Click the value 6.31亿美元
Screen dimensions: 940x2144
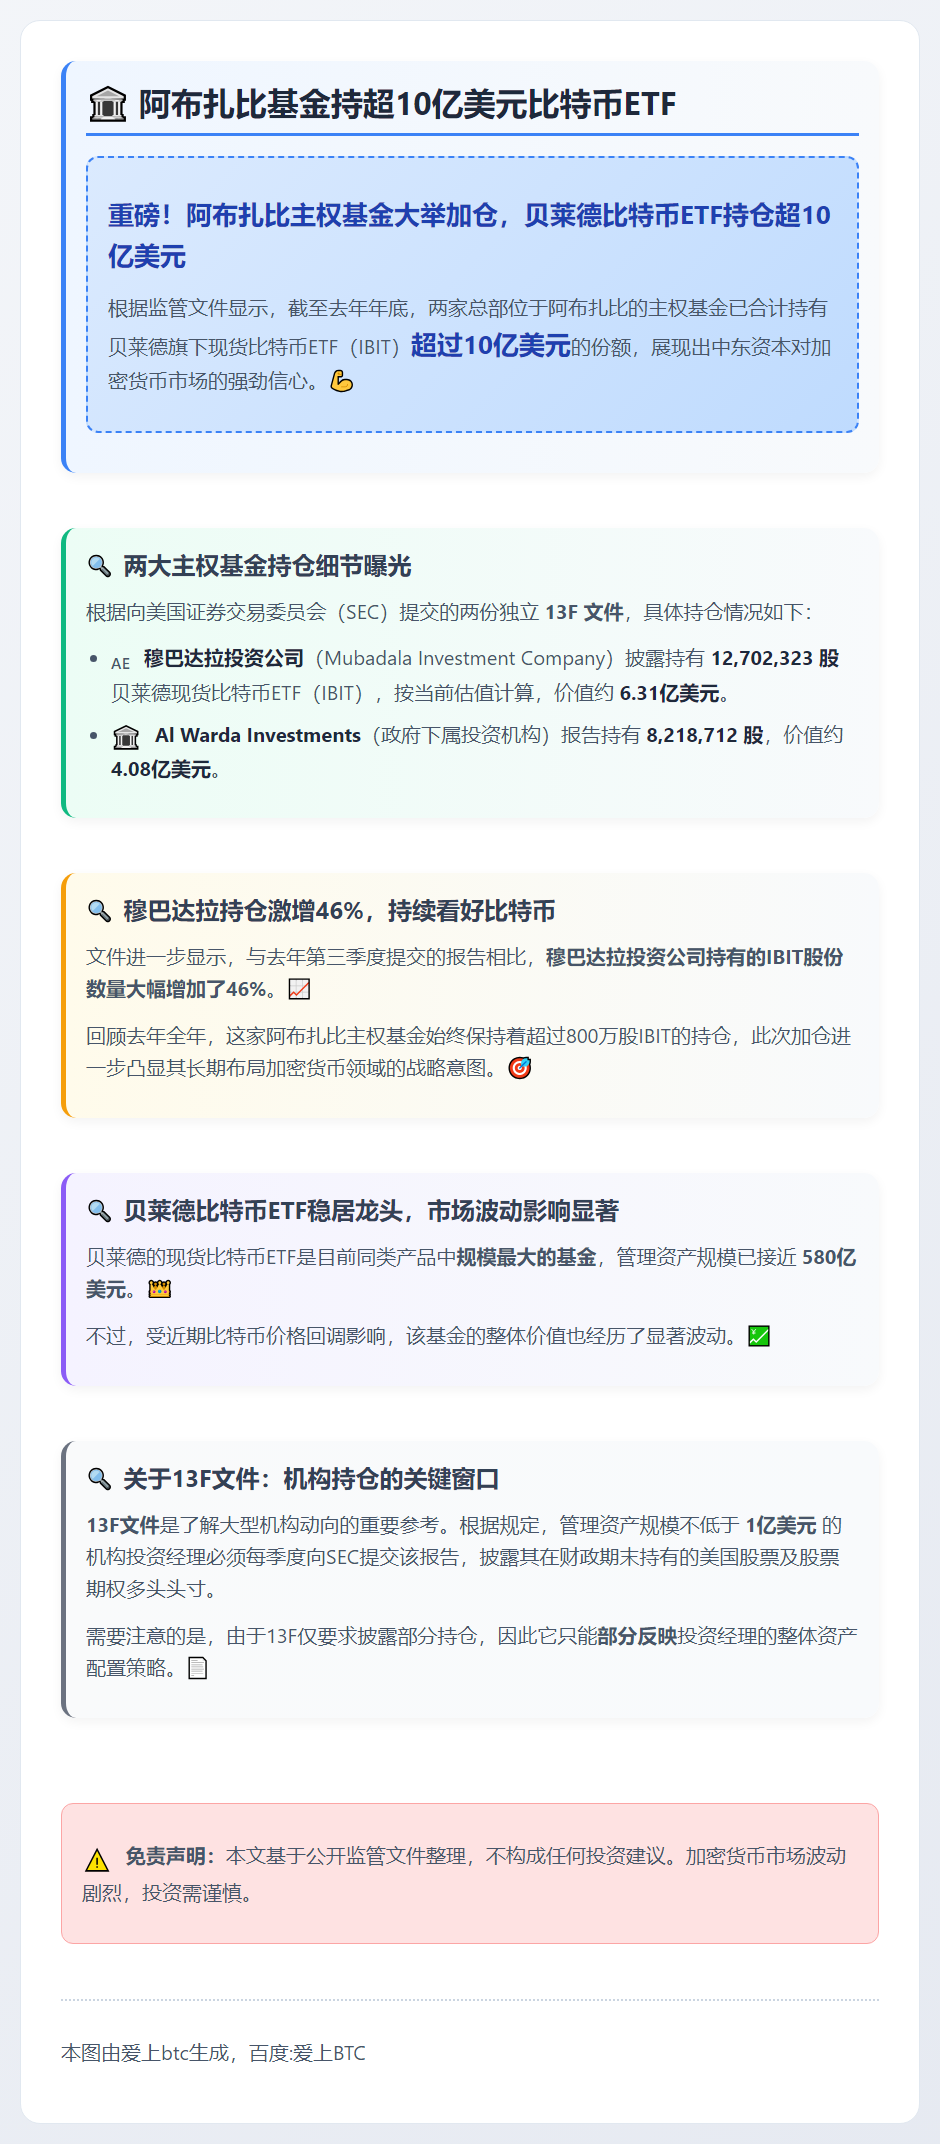pyautogui.click(x=670, y=693)
